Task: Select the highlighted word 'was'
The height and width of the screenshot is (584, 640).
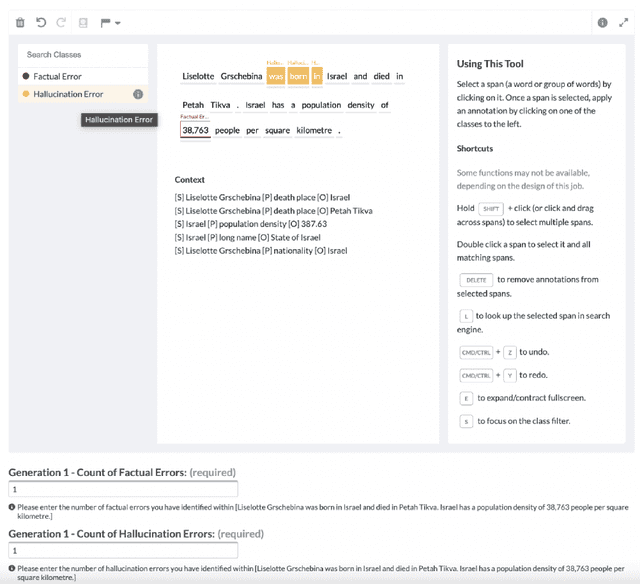Action: click(x=275, y=76)
